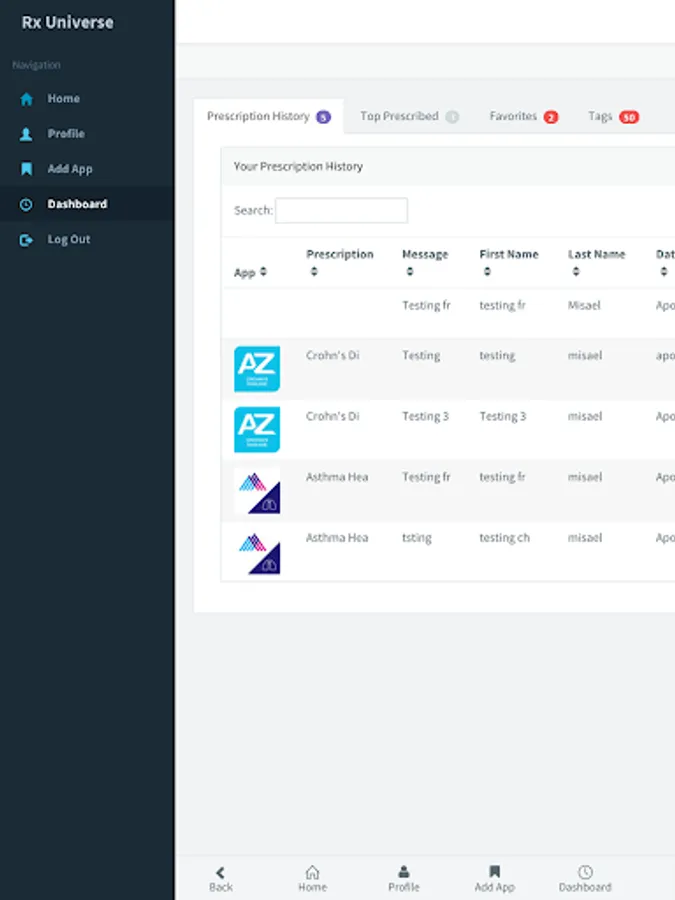Open the AZ app logo in Testing 3 row

(x=257, y=430)
